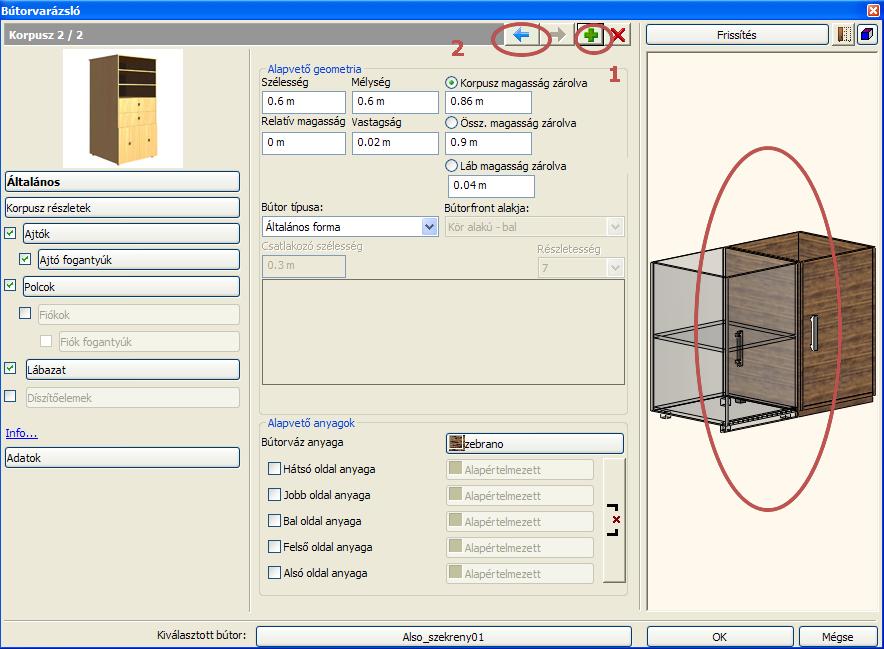The width and height of the screenshot is (884, 649).
Task: Toggle Ajtó fogantyúk checkbox
Action: tap(25, 259)
